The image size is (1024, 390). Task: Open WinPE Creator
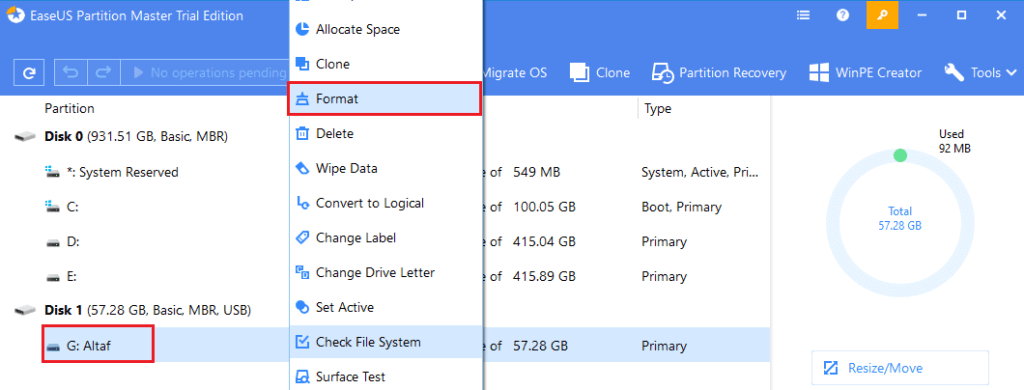[x=865, y=73]
